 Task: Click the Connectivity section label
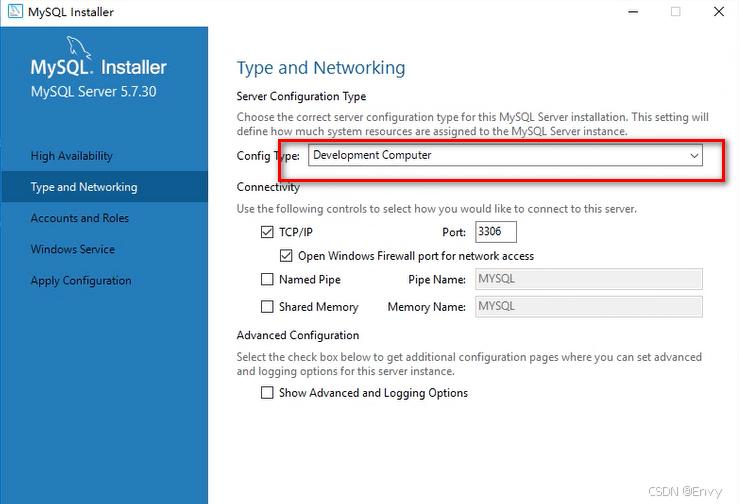[x=268, y=187]
